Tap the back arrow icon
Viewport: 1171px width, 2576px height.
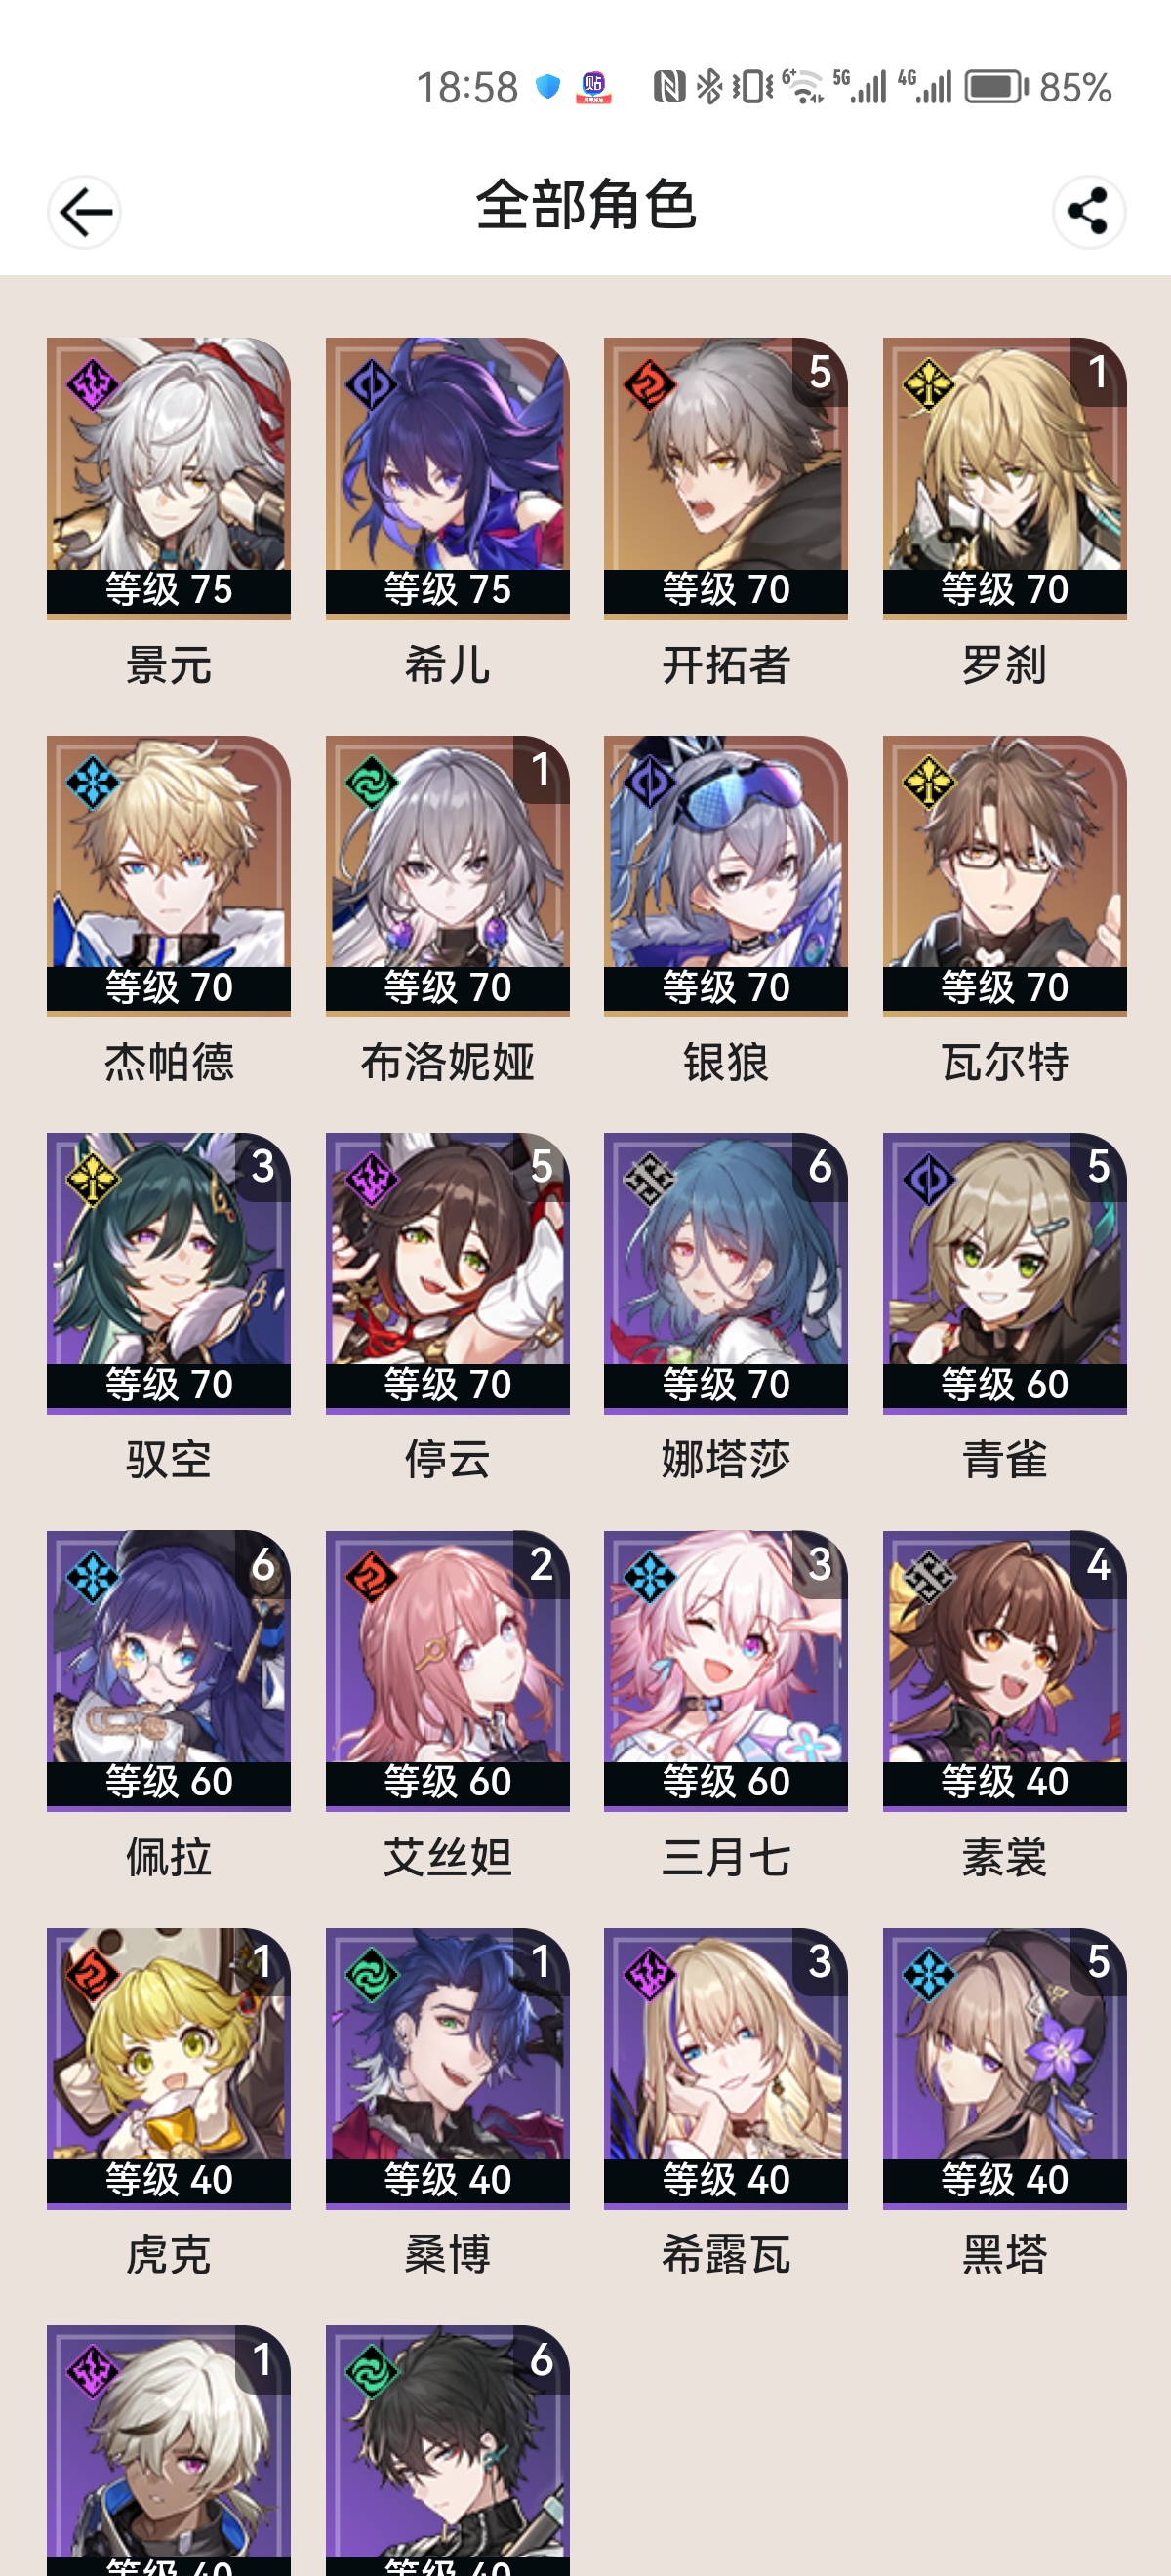[85, 212]
